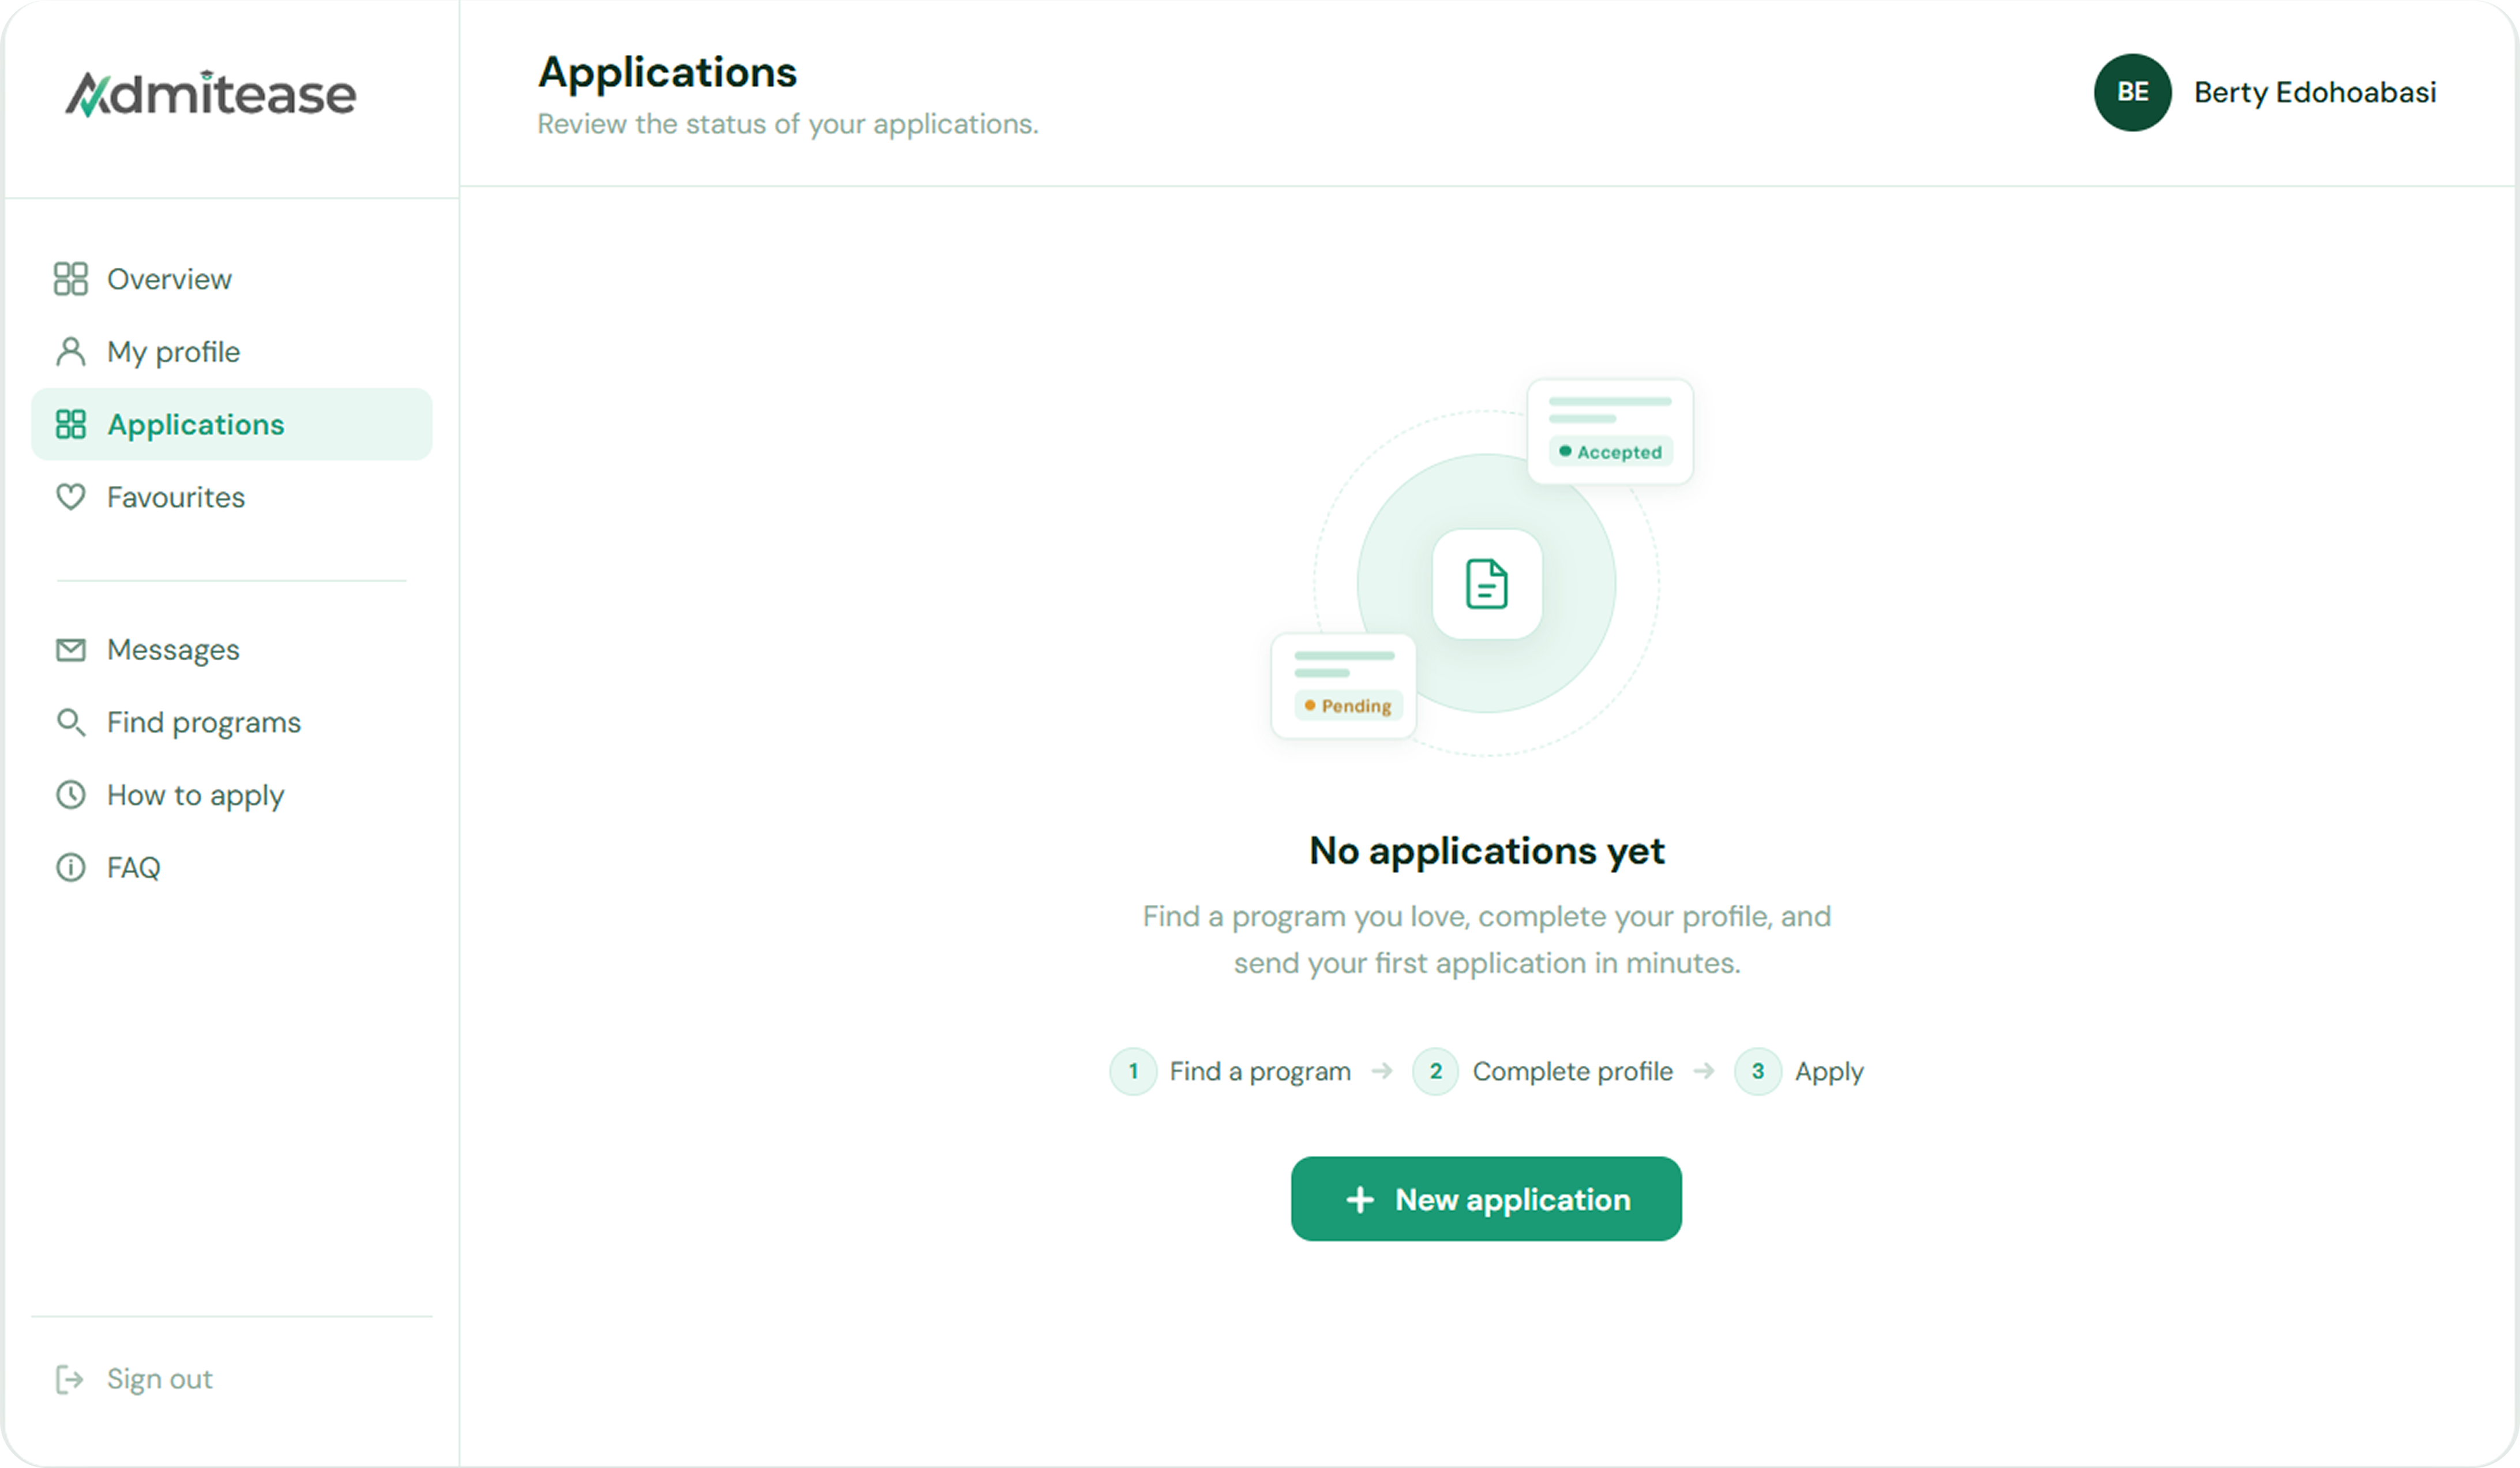Click the Review the status subtitle text
Viewport: 2520px width, 1468px height.
pyautogui.click(x=788, y=124)
